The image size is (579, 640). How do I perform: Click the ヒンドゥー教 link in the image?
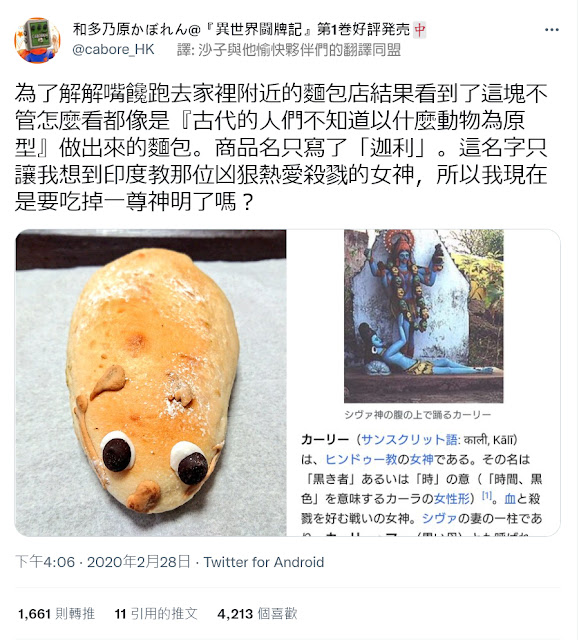pos(361,459)
